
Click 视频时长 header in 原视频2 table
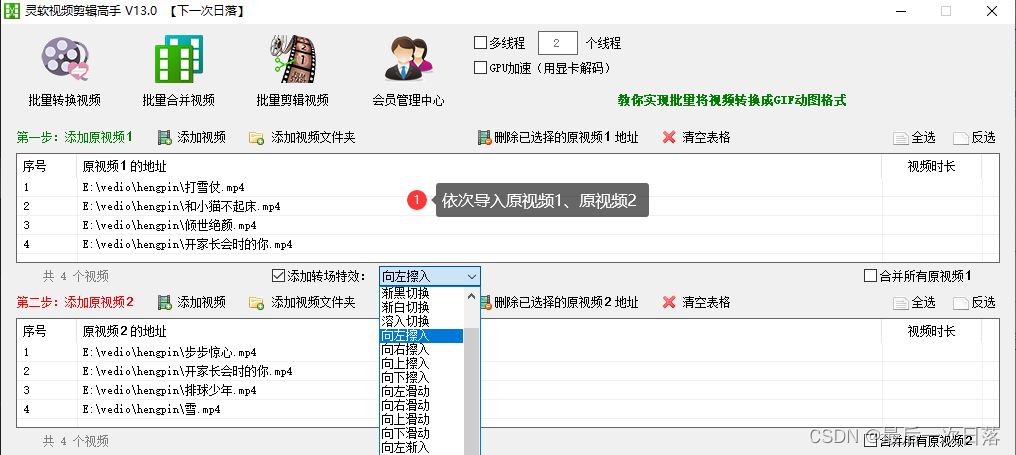931,332
